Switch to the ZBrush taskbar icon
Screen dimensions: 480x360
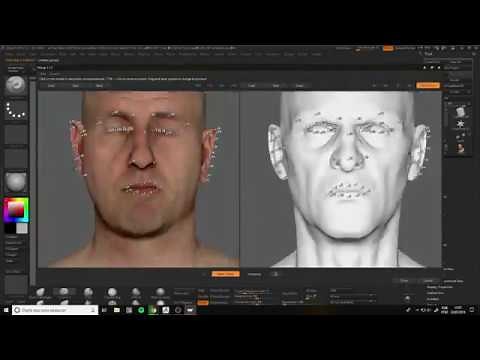point(190,310)
